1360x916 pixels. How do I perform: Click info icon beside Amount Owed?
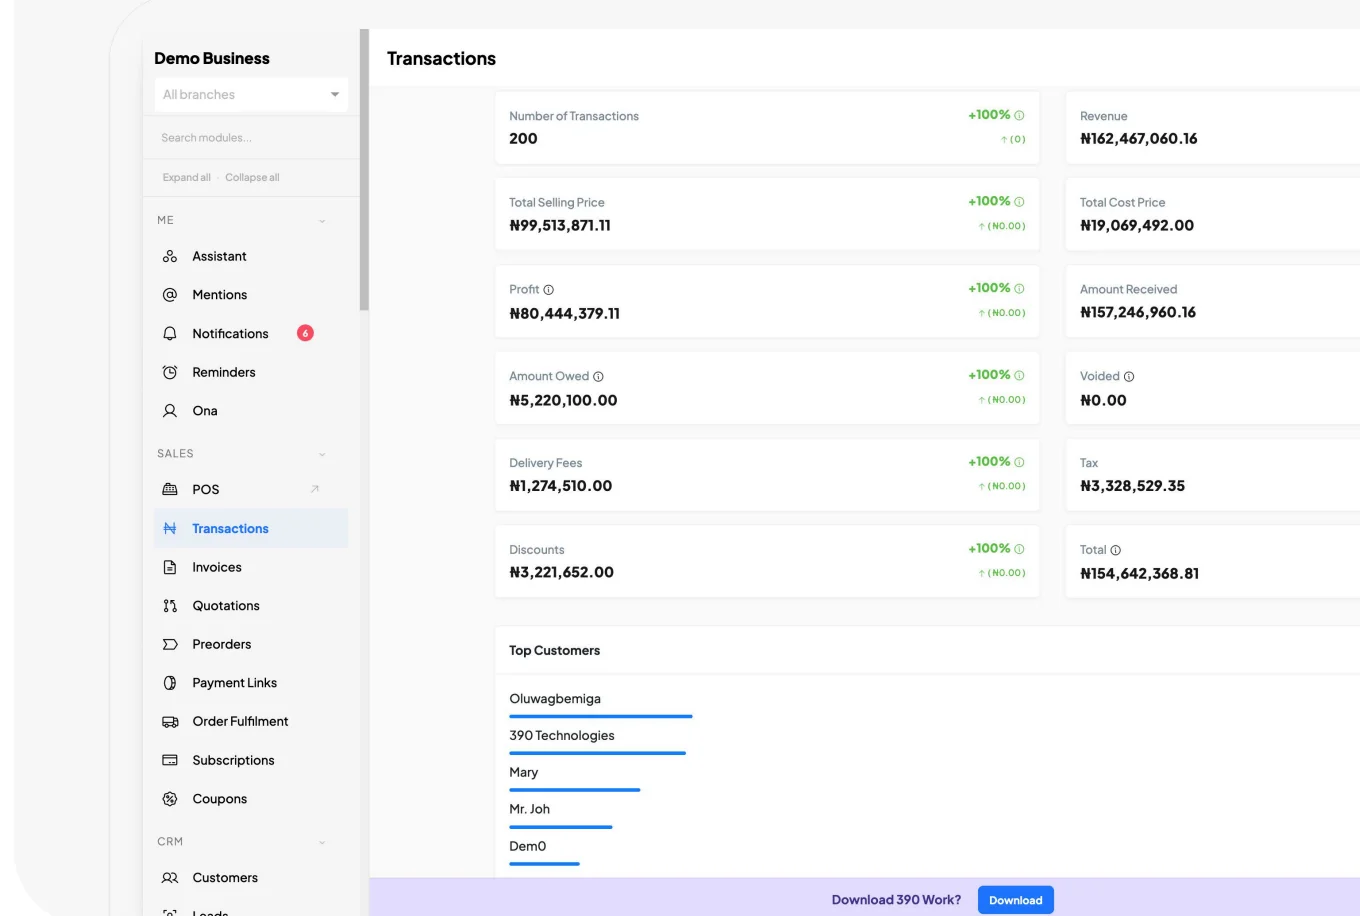pyautogui.click(x=598, y=377)
